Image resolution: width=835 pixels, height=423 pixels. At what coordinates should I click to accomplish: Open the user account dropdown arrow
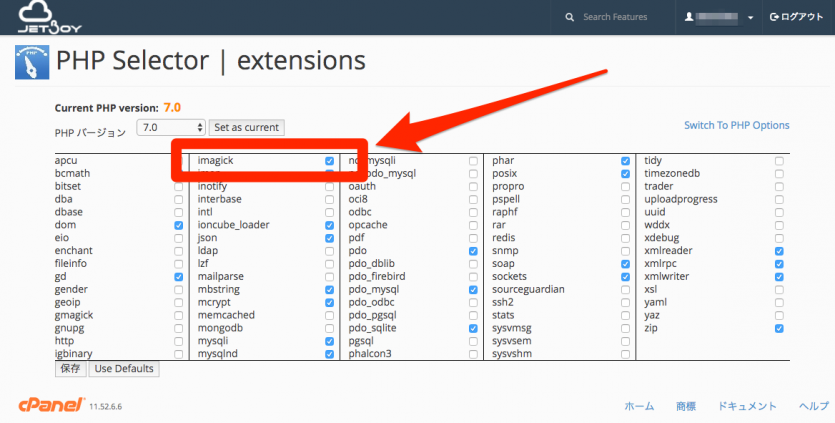(x=751, y=18)
